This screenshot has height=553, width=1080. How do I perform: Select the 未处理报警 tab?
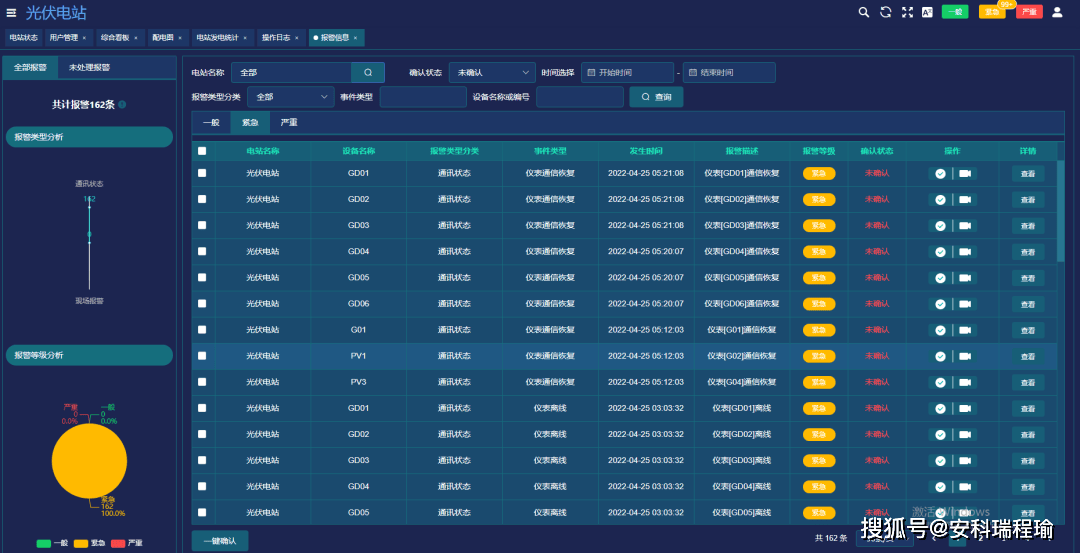[90, 67]
